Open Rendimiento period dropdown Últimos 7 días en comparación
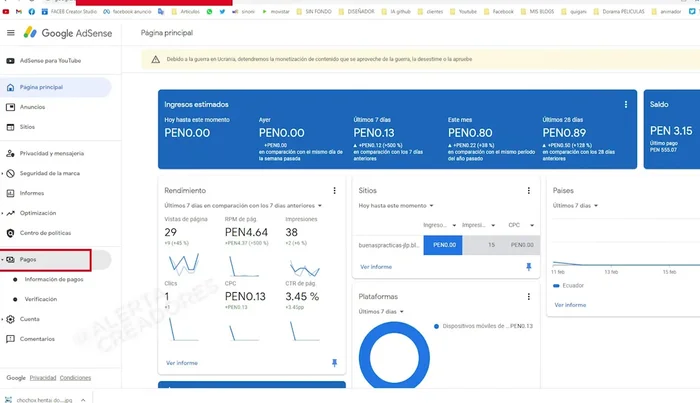The height and width of the screenshot is (403, 700). [243, 206]
